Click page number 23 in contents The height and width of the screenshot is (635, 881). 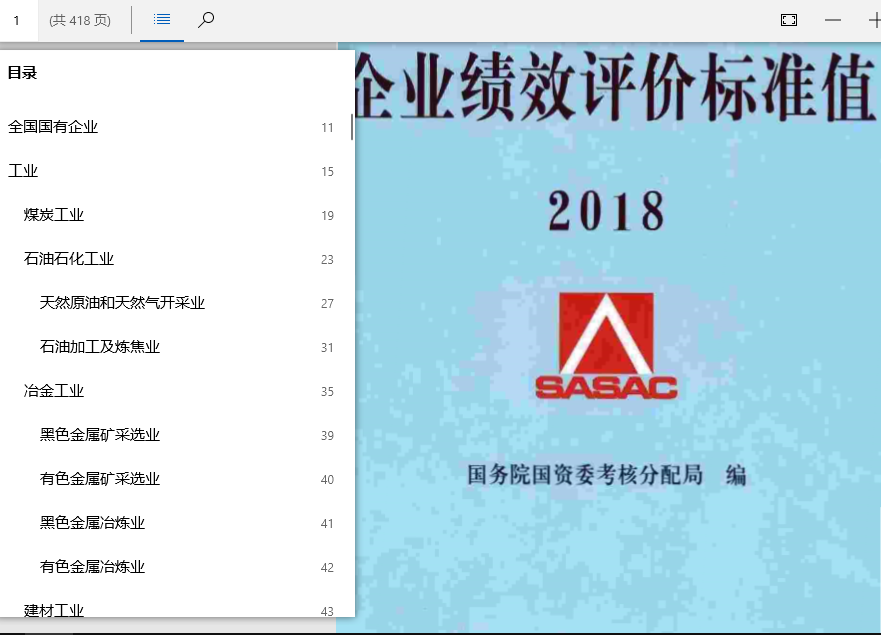(328, 260)
